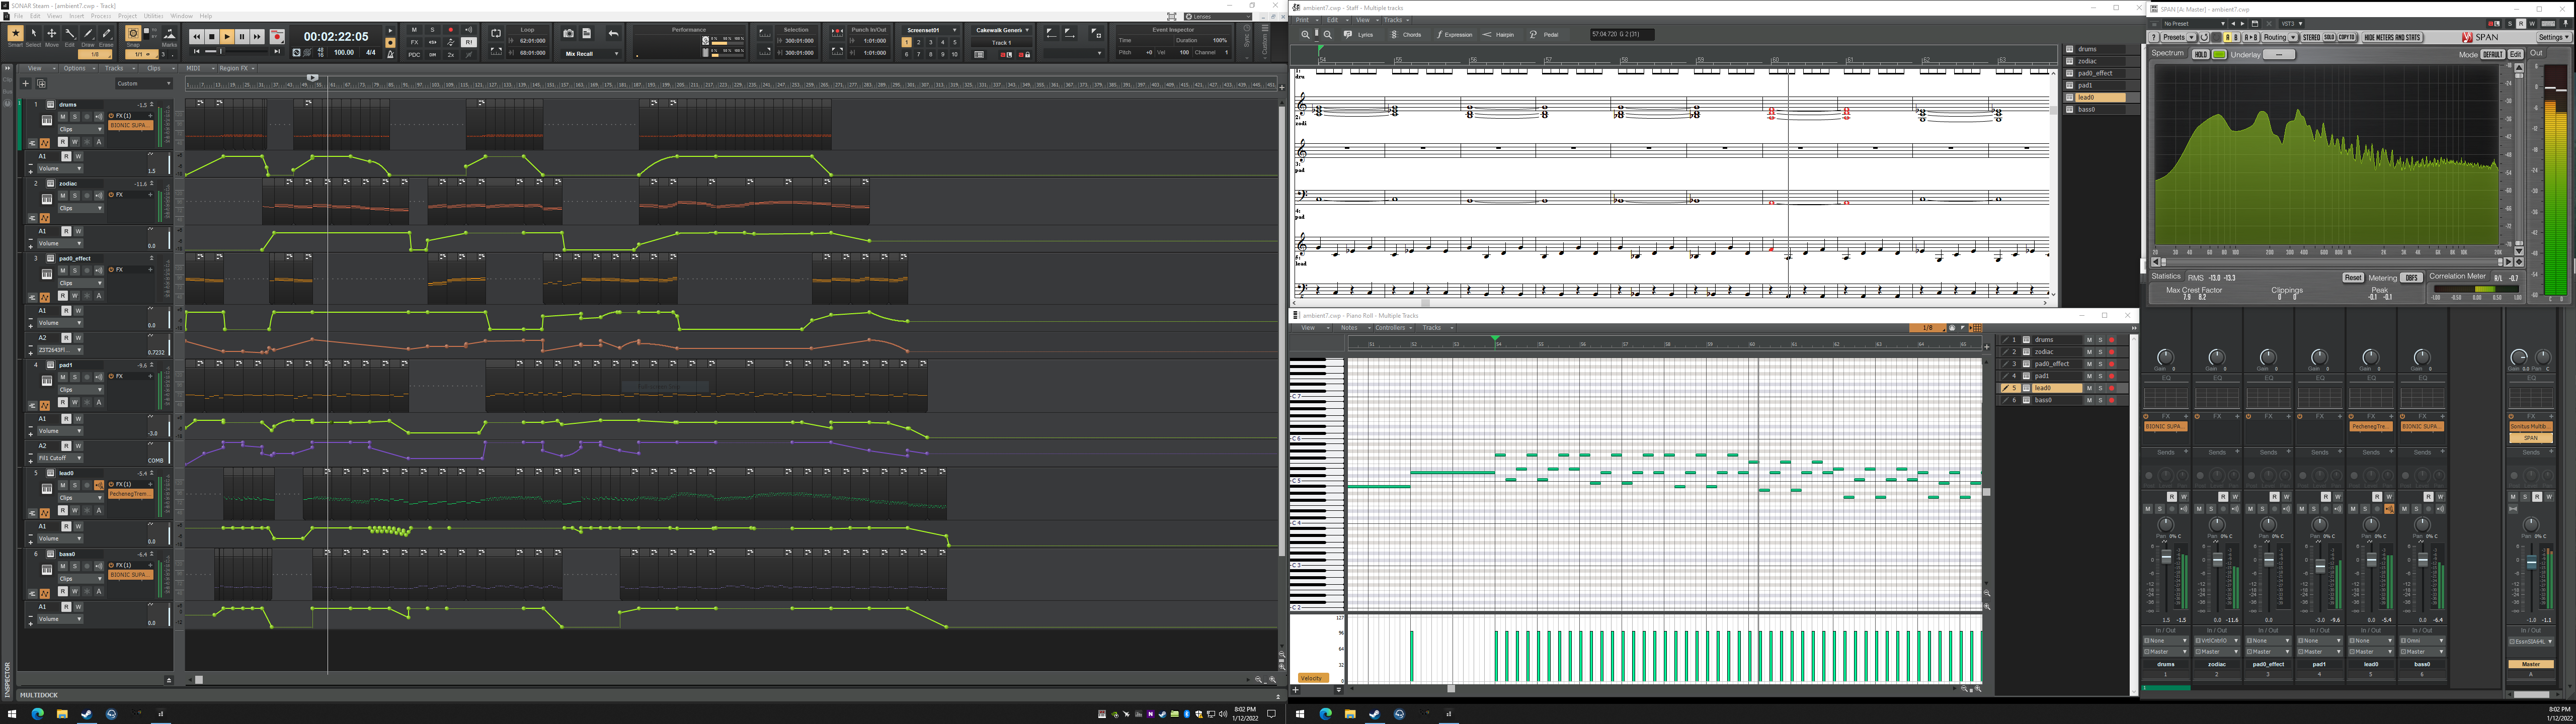Open the Project menu

tap(128, 16)
